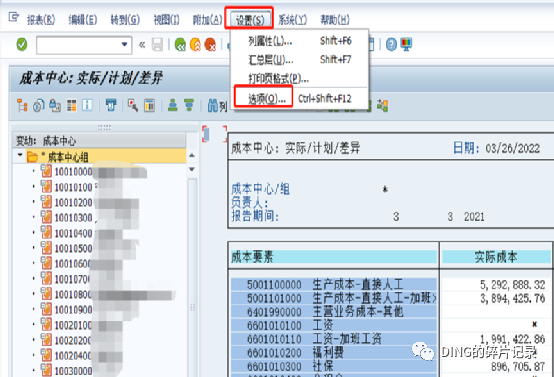Click the Save diskette icon

(157, 45)
